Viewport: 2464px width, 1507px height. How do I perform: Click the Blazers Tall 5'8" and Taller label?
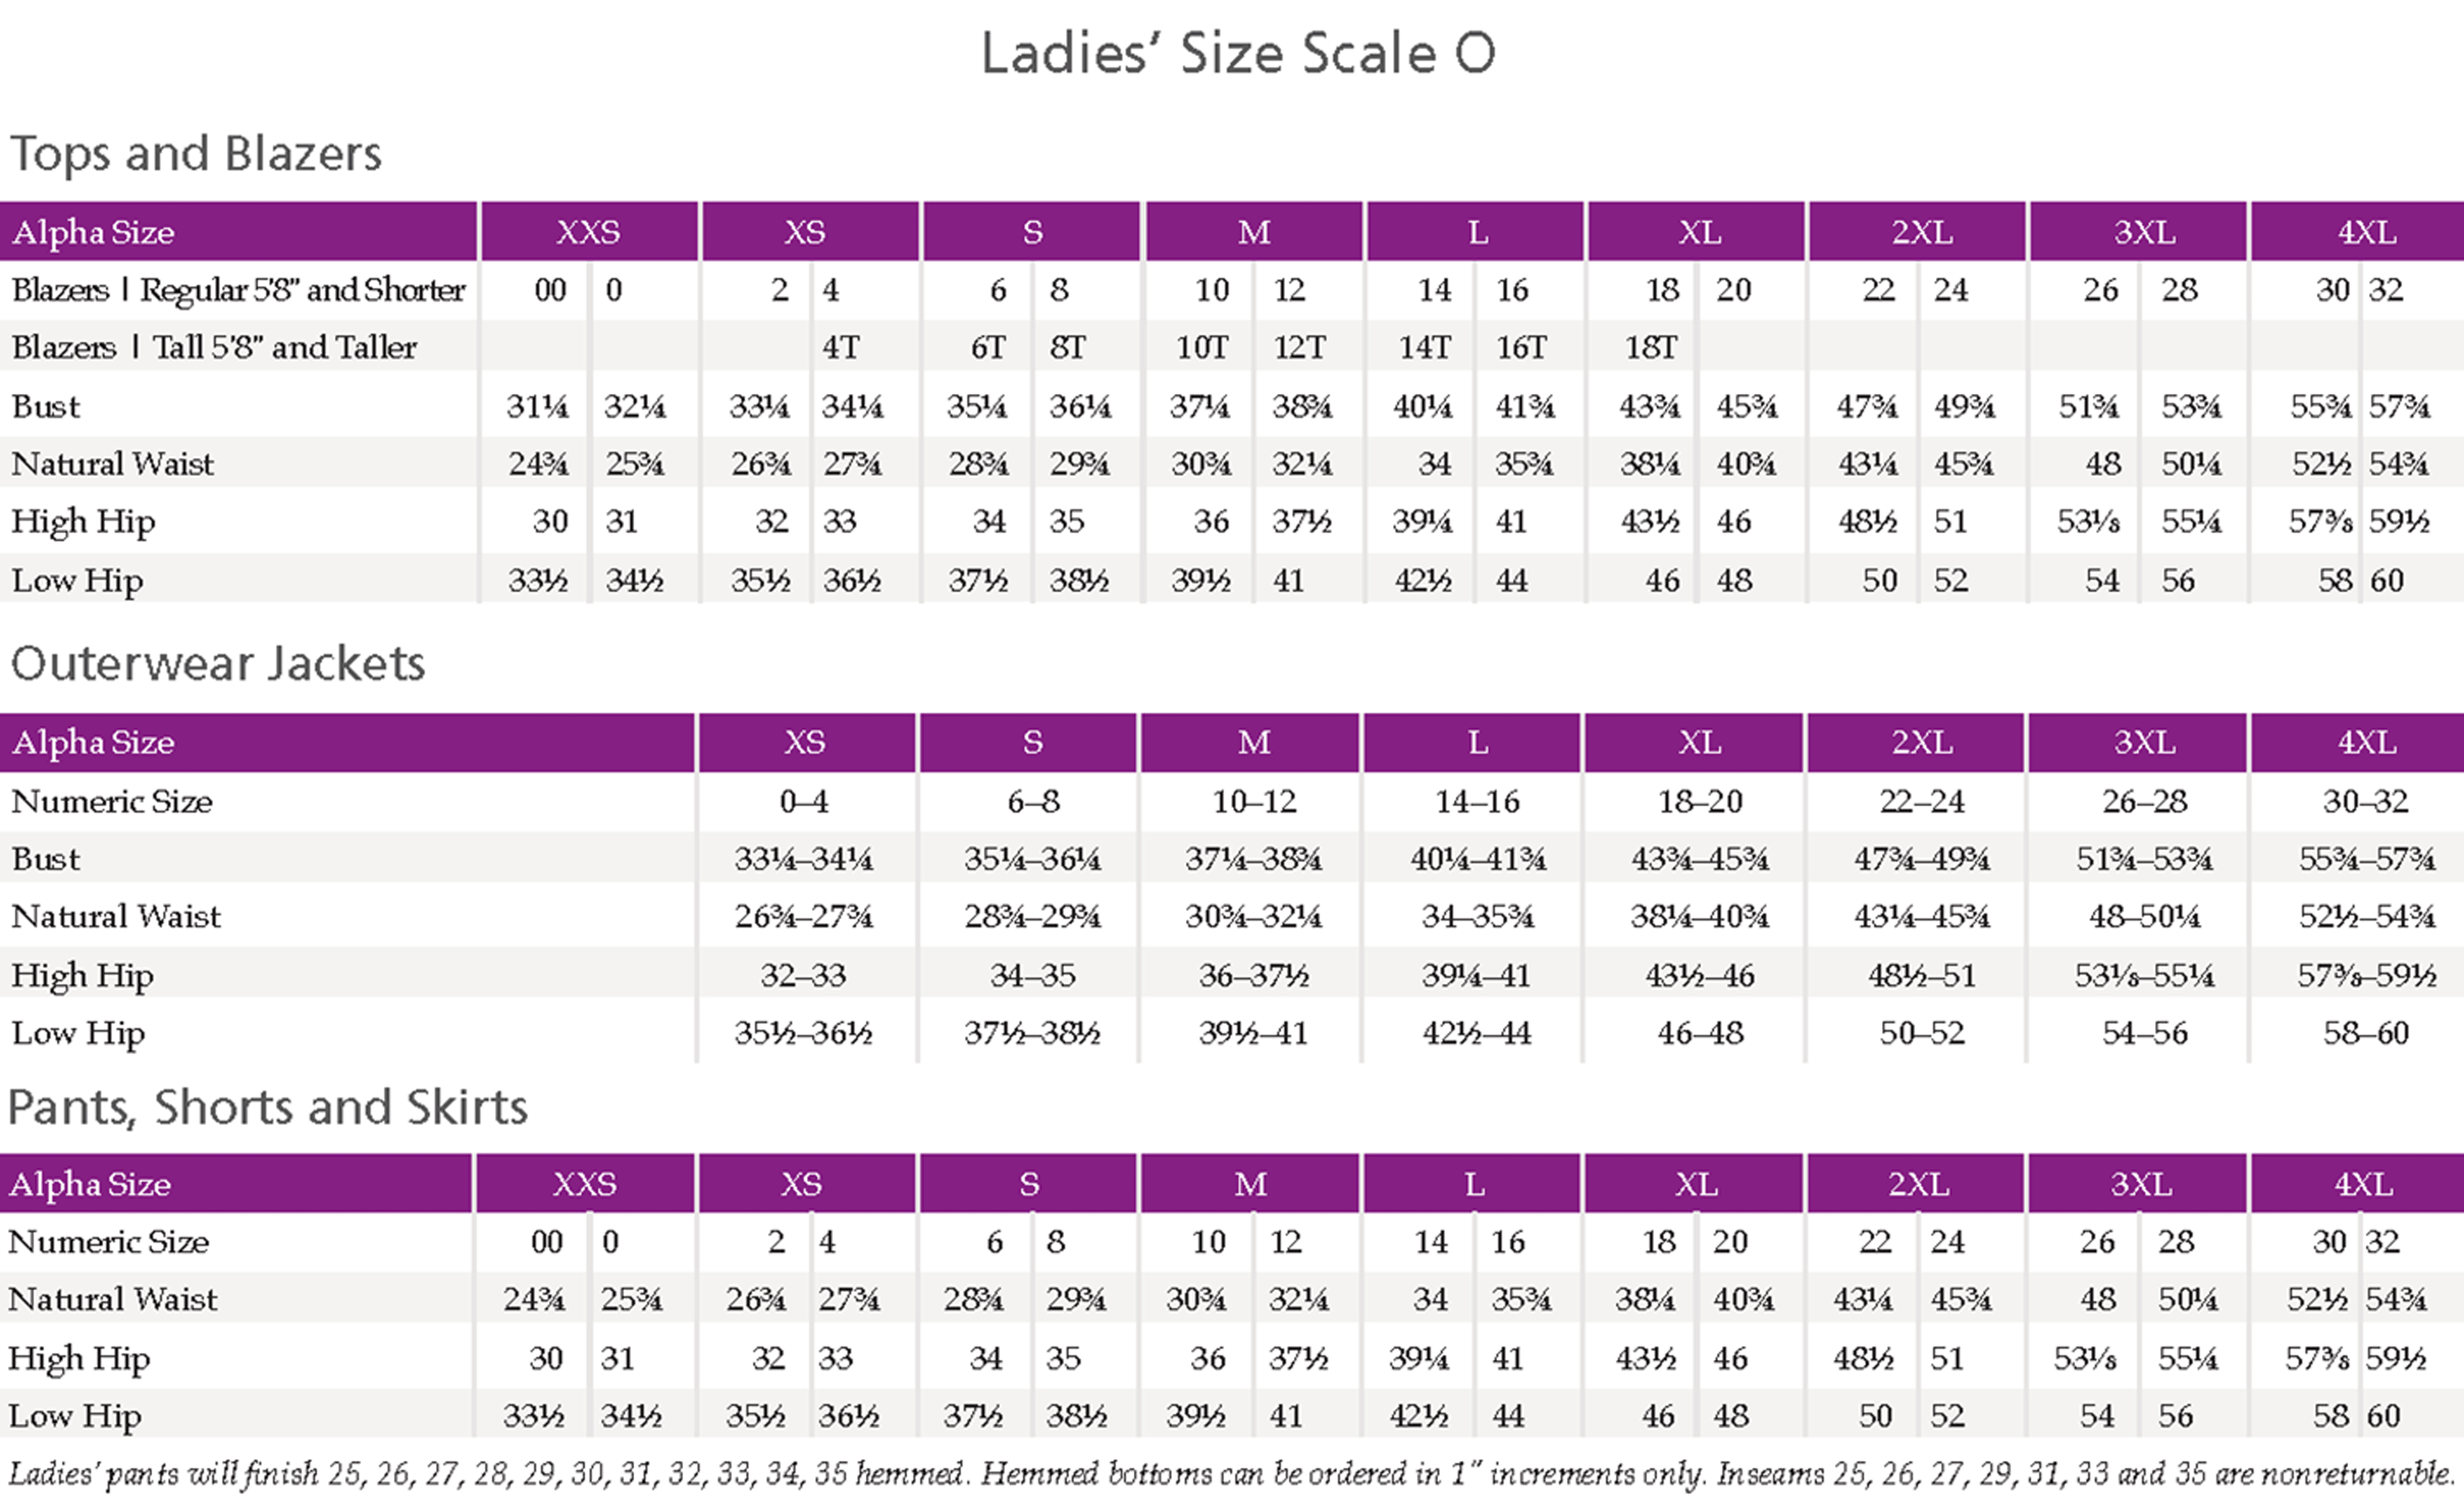click(x=214, y=347)
